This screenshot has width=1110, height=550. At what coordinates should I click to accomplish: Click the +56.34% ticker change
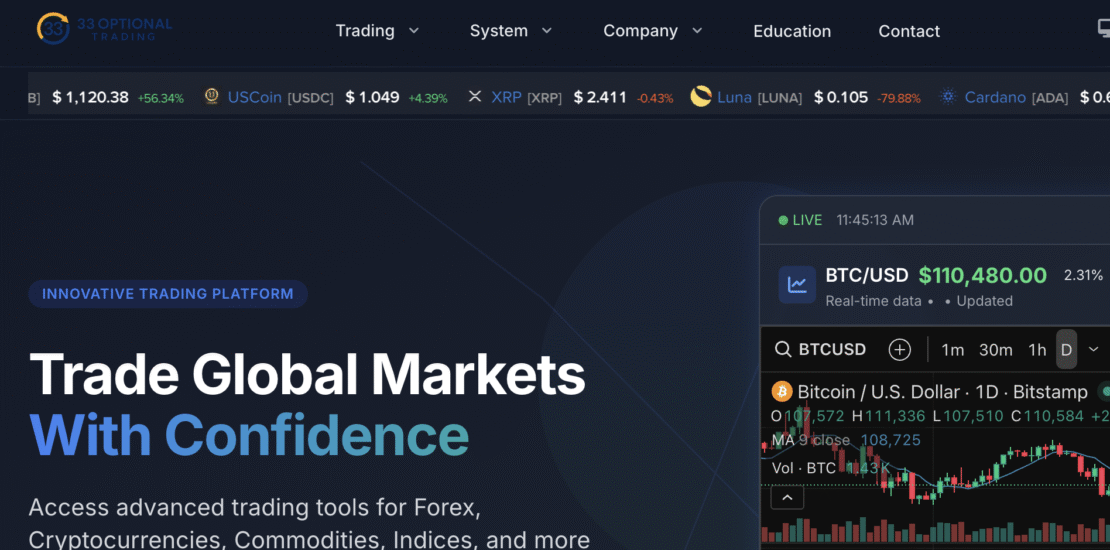(161, 98)
